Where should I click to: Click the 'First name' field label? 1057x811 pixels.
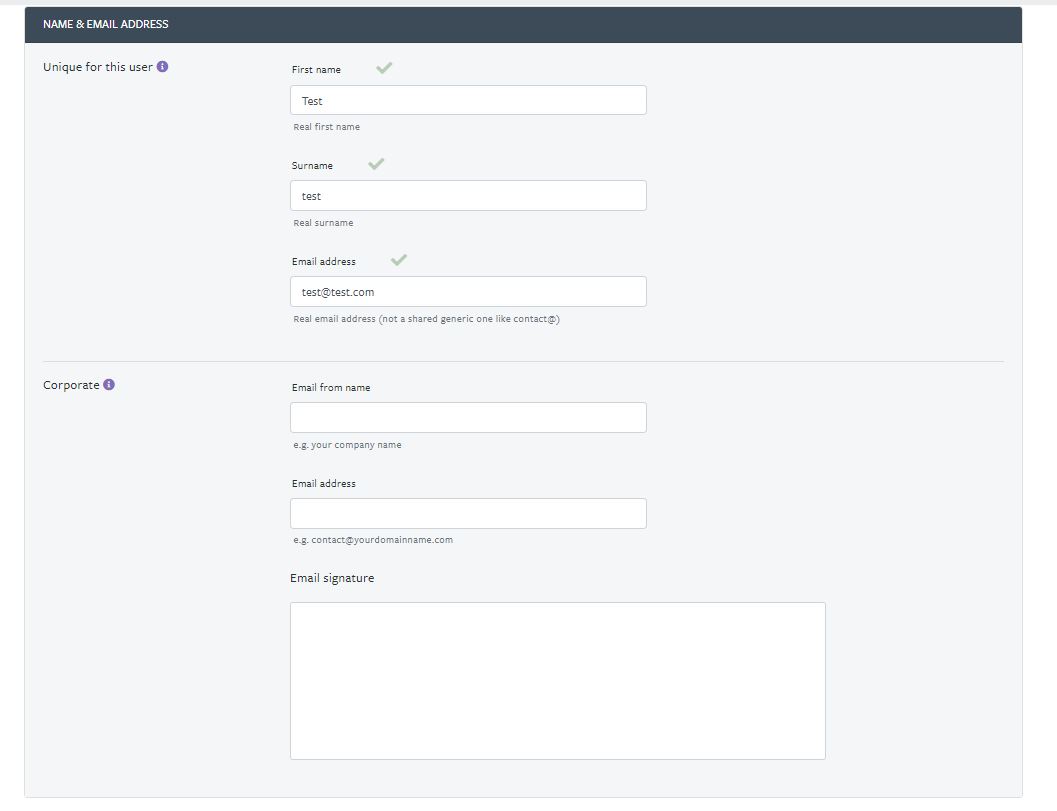[316, 69]
